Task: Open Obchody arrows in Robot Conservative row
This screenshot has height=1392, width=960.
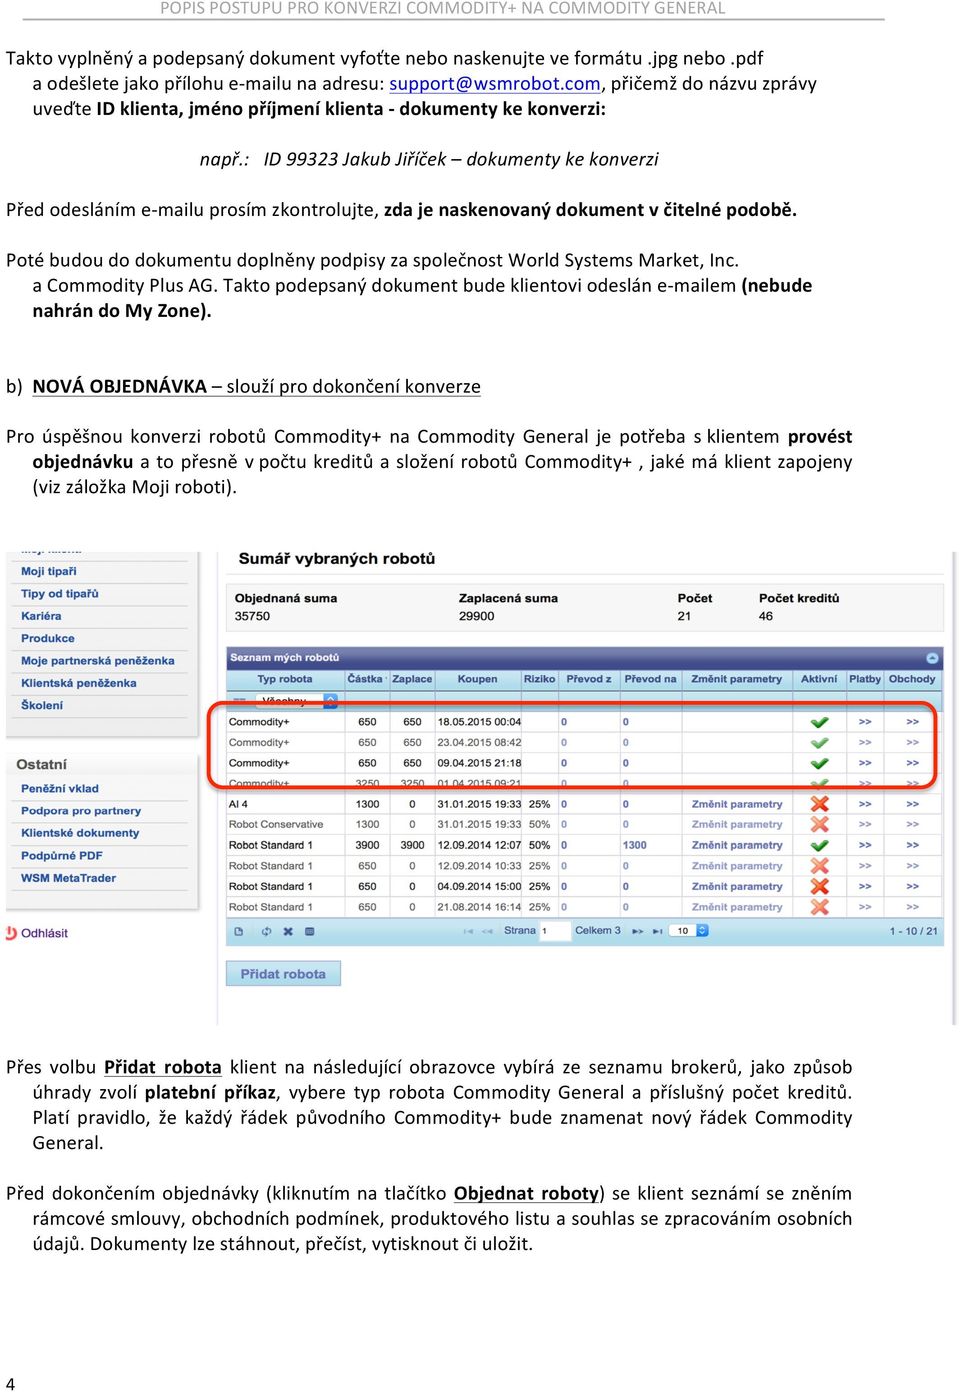Action: [x=913, y=825]
